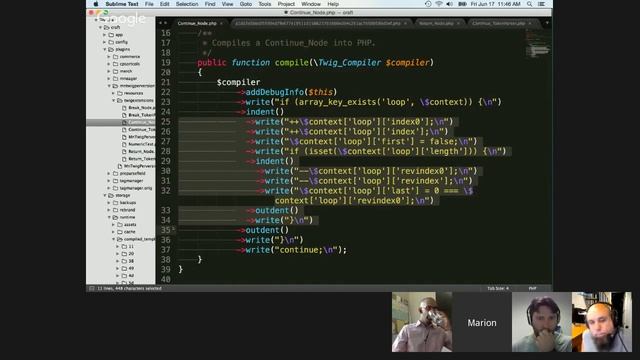Click the Time Machine clock icon in menu bar
This screenshot has width=640, height=360.
pos(428,4)
